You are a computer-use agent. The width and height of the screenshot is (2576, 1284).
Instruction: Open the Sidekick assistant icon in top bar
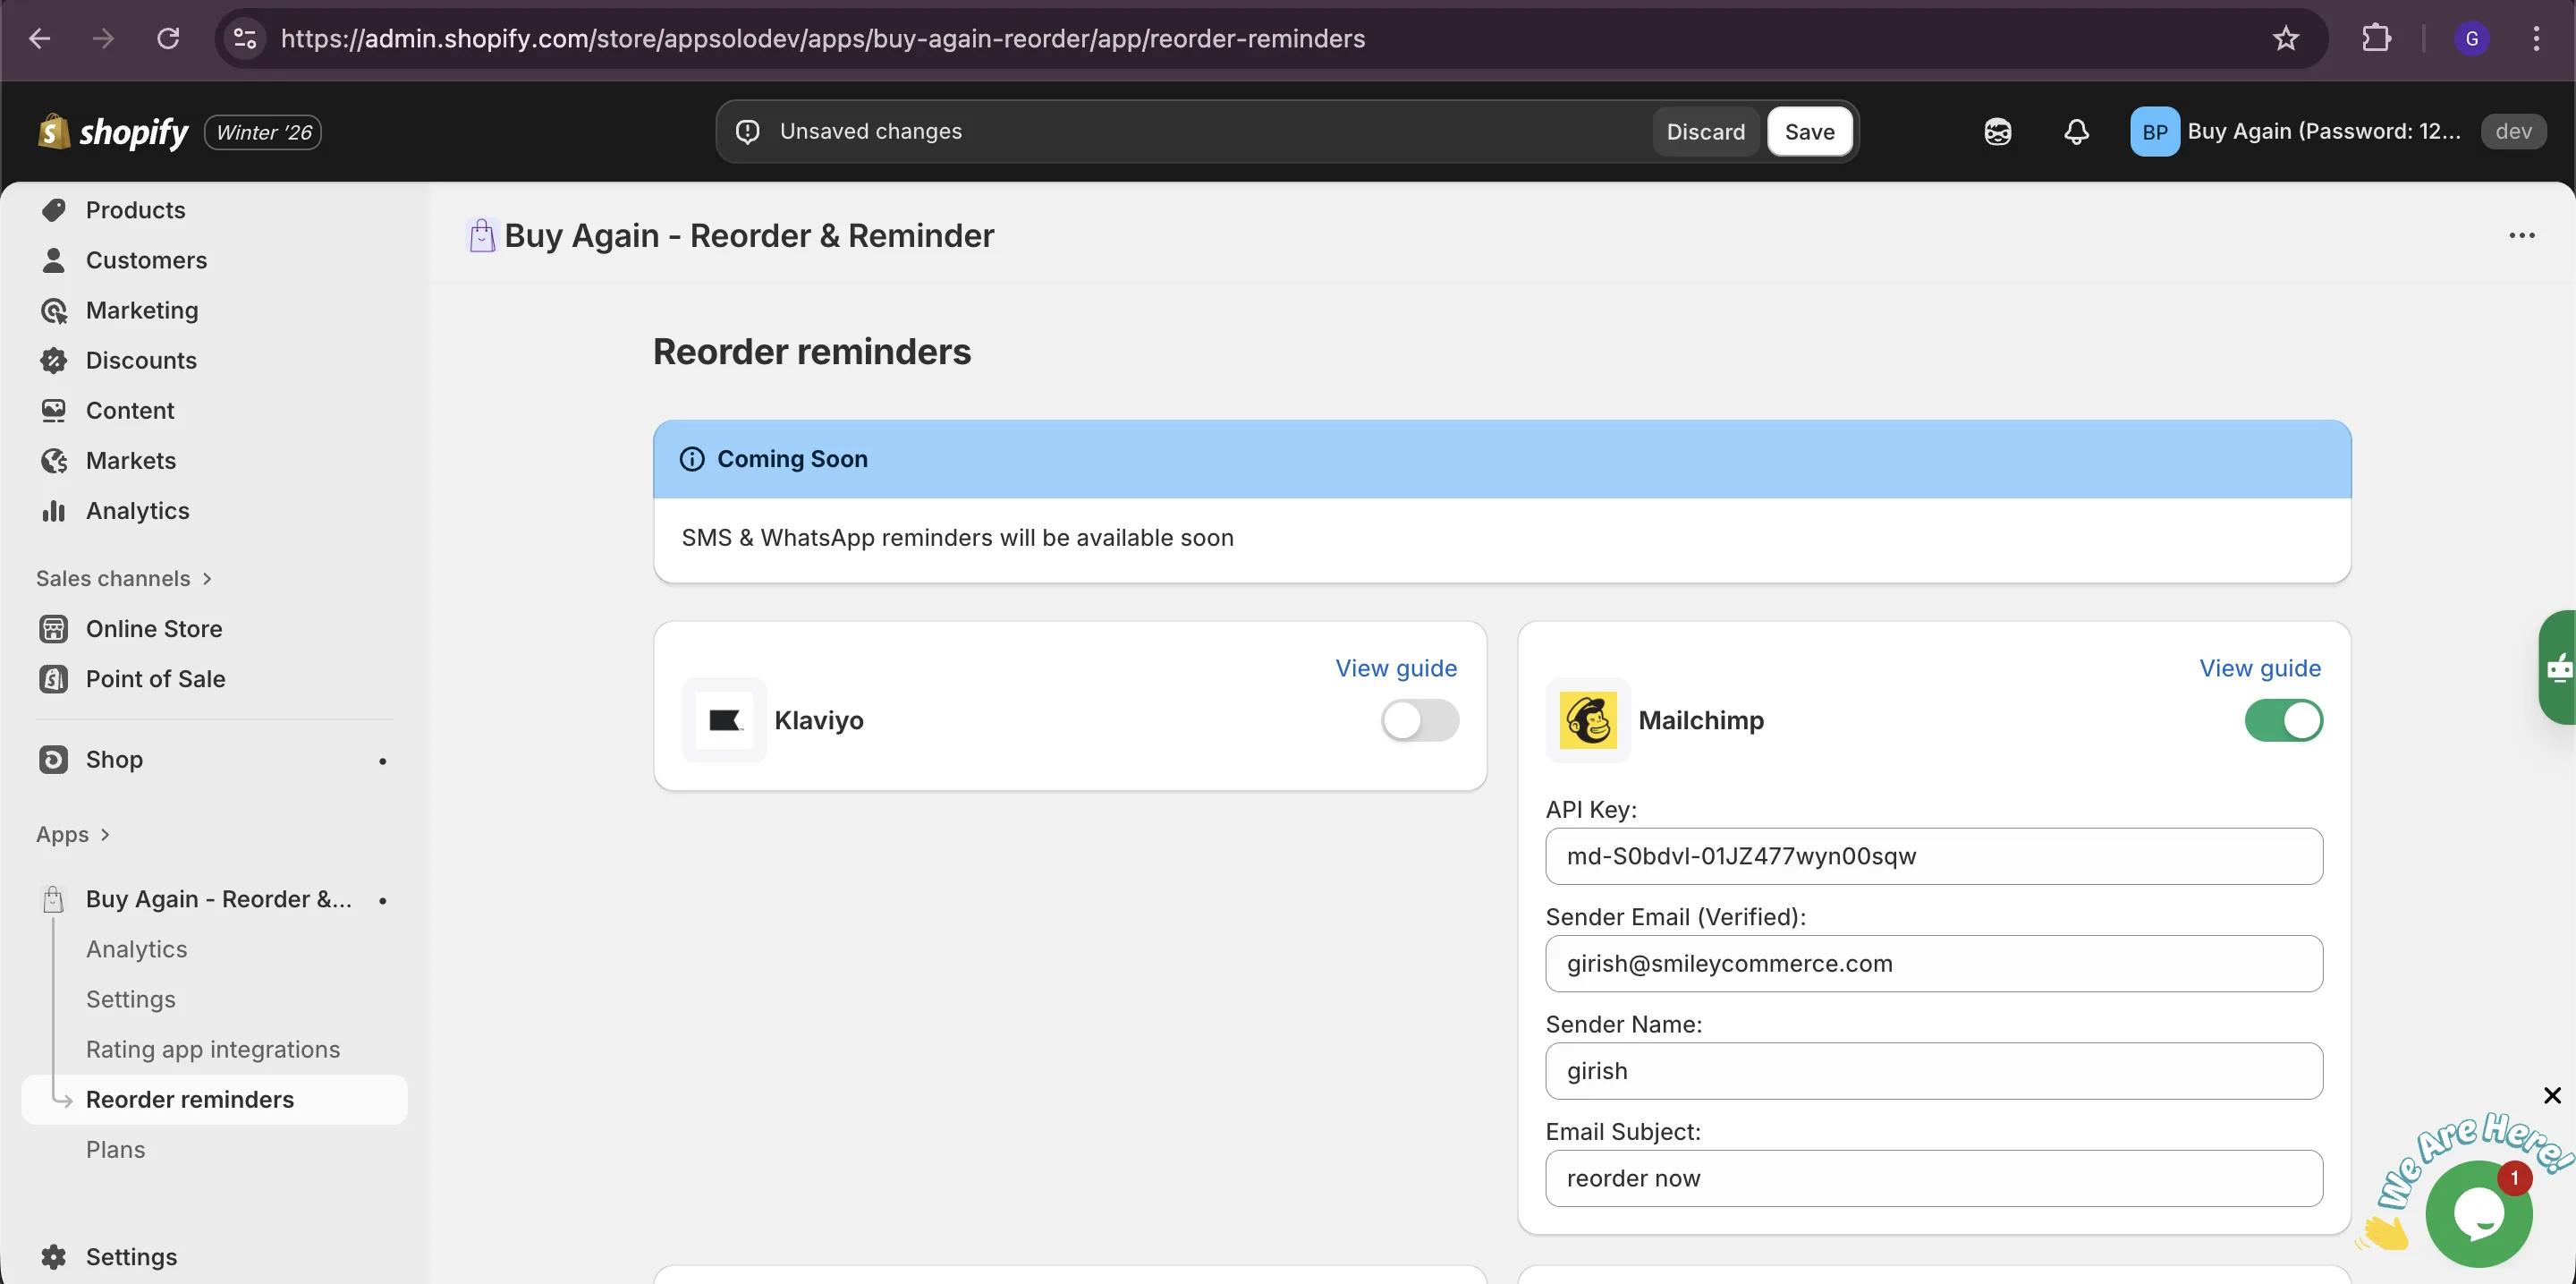[1998, 132]
